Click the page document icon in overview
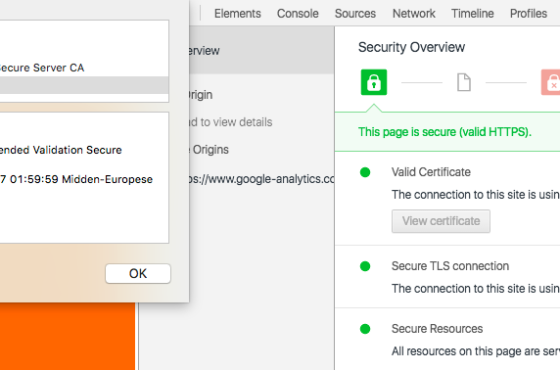 [464, 82]
